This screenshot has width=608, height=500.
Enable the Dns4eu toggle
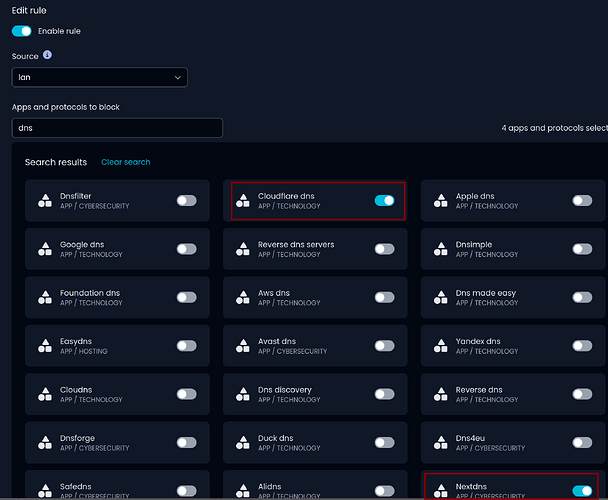click(x=582, y=442)
